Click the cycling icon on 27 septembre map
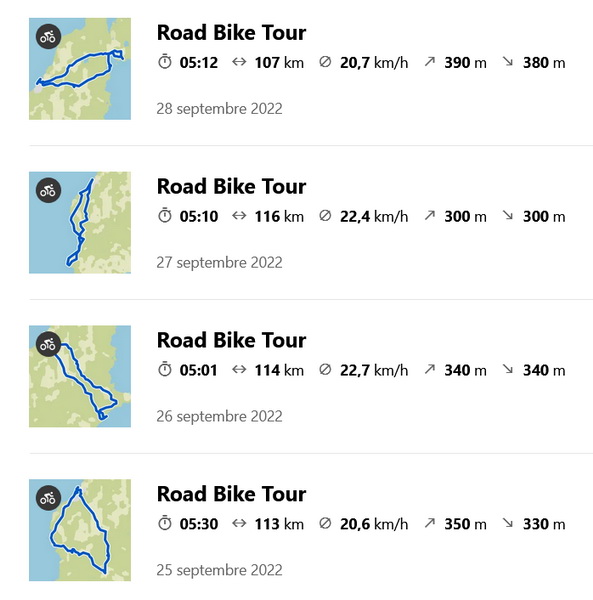 pos(48,190)
